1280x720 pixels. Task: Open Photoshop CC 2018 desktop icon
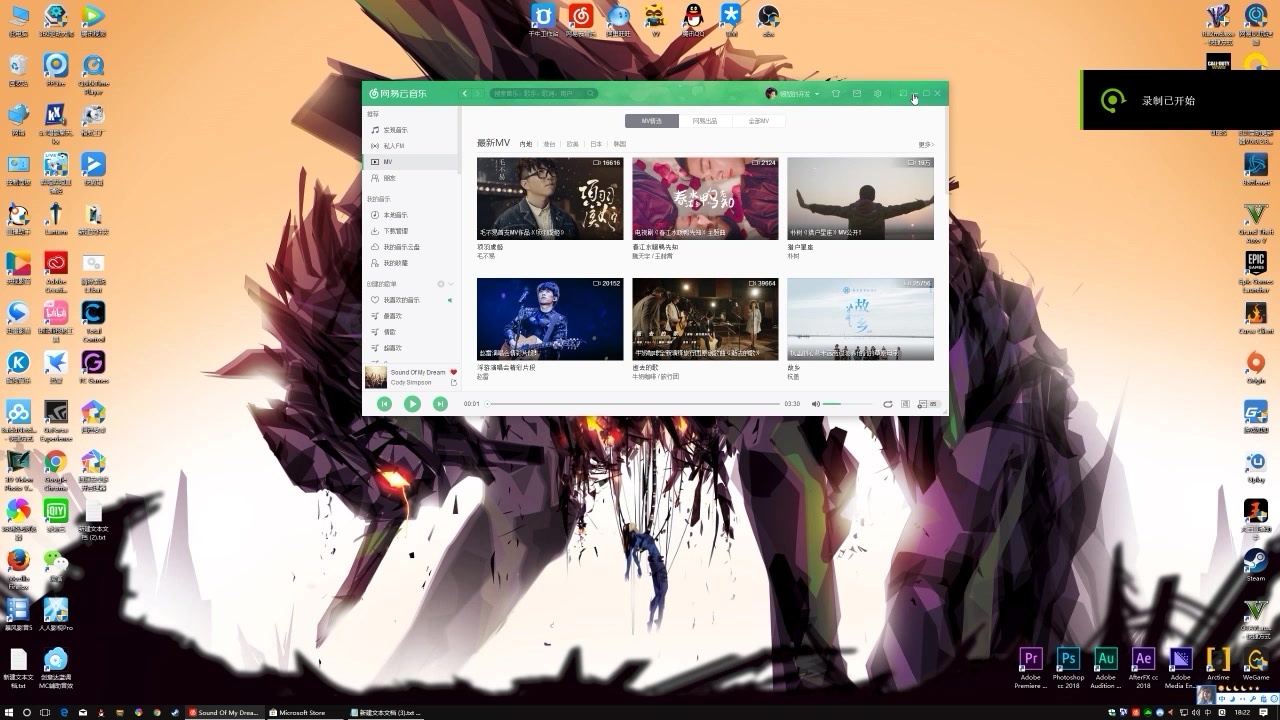click(x=1068, y=668)
